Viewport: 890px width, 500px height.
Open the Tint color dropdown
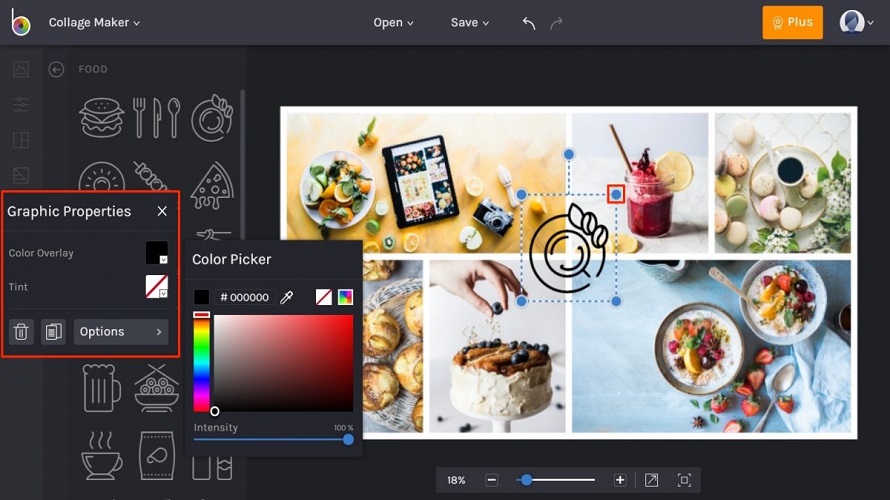coord(157,287)
